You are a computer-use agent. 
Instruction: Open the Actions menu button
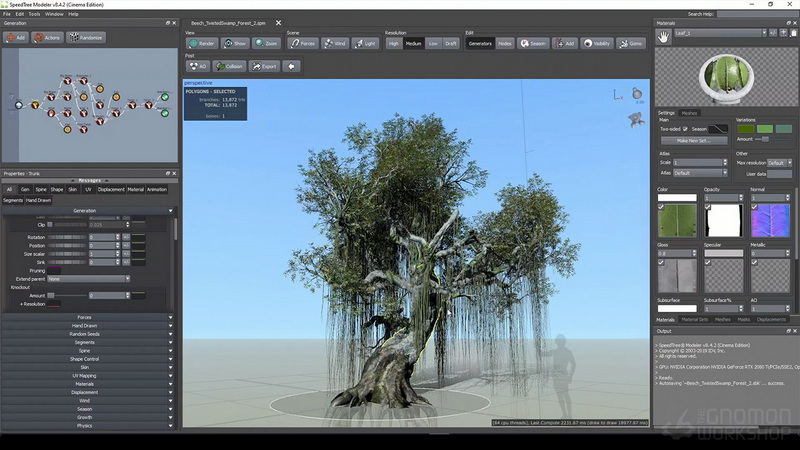tap(47, 37)
